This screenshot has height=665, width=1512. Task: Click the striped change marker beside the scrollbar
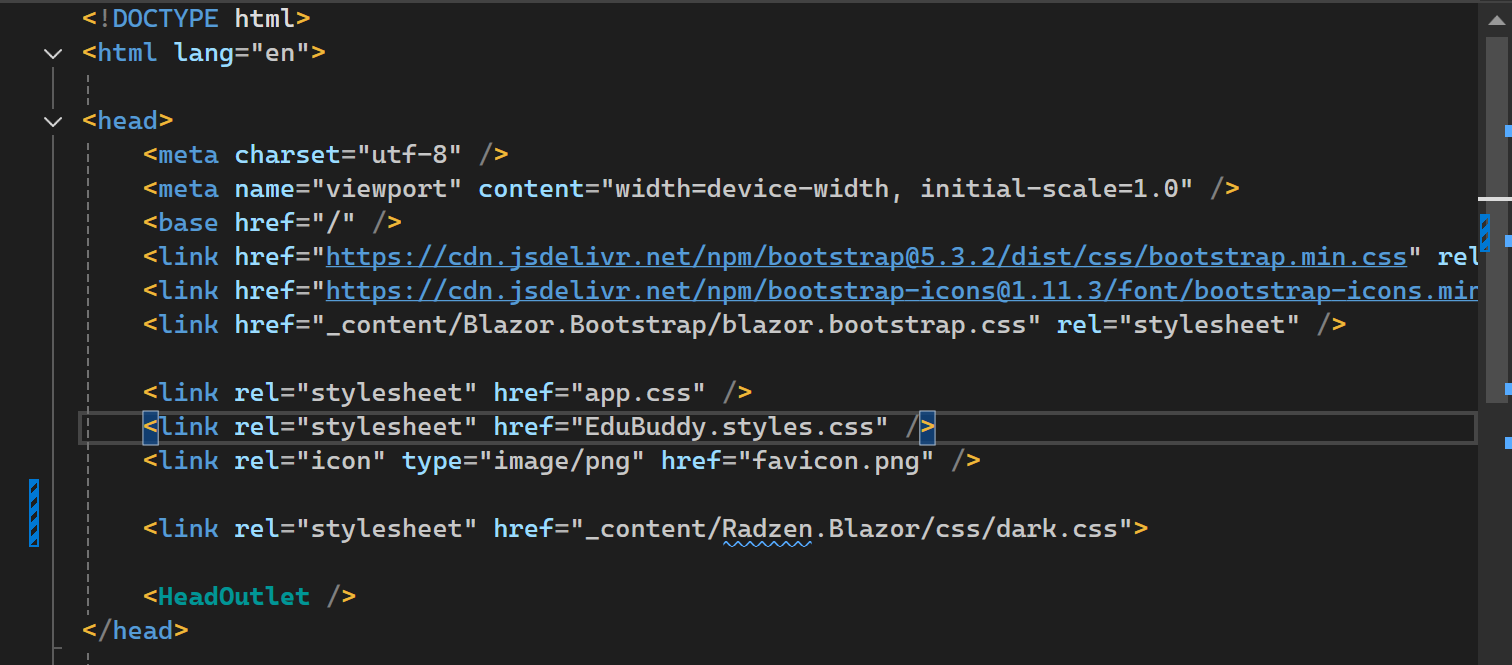pyautogui.click(x=1484, y=231)
